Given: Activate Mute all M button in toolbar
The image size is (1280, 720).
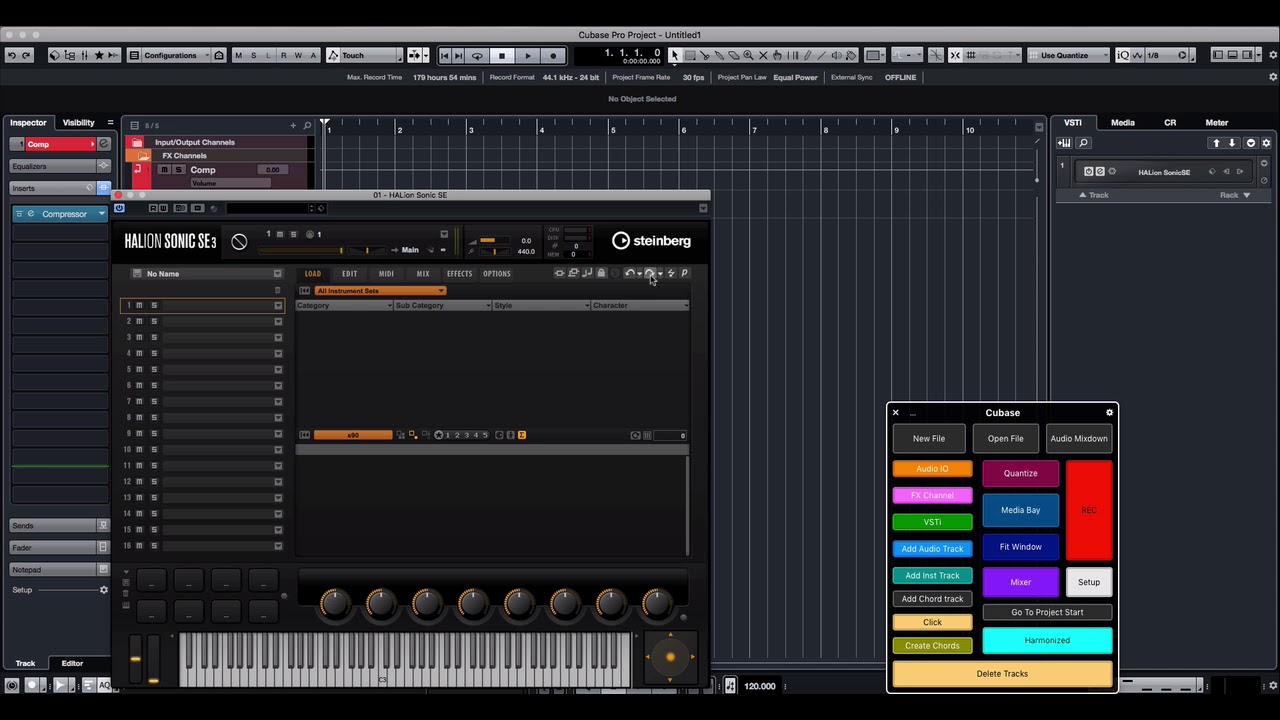Looking at the screenshot, I should [238, 55].
